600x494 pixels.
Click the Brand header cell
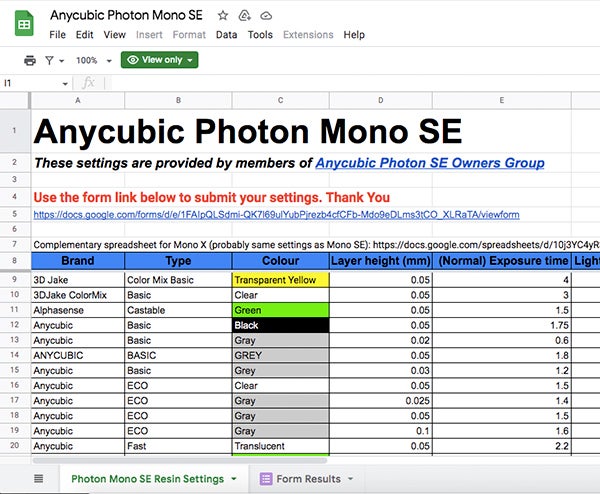78,261
